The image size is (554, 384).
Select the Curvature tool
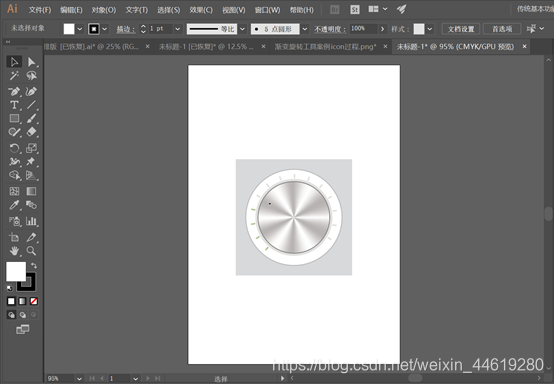tap(31, 91)
